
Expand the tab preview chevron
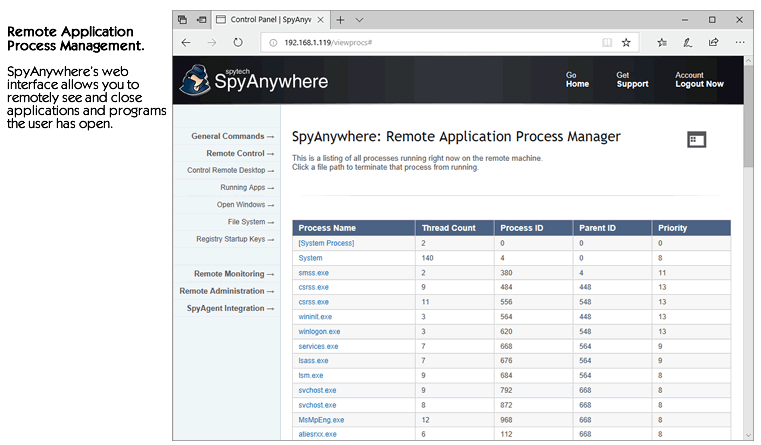tap(360, 19)
